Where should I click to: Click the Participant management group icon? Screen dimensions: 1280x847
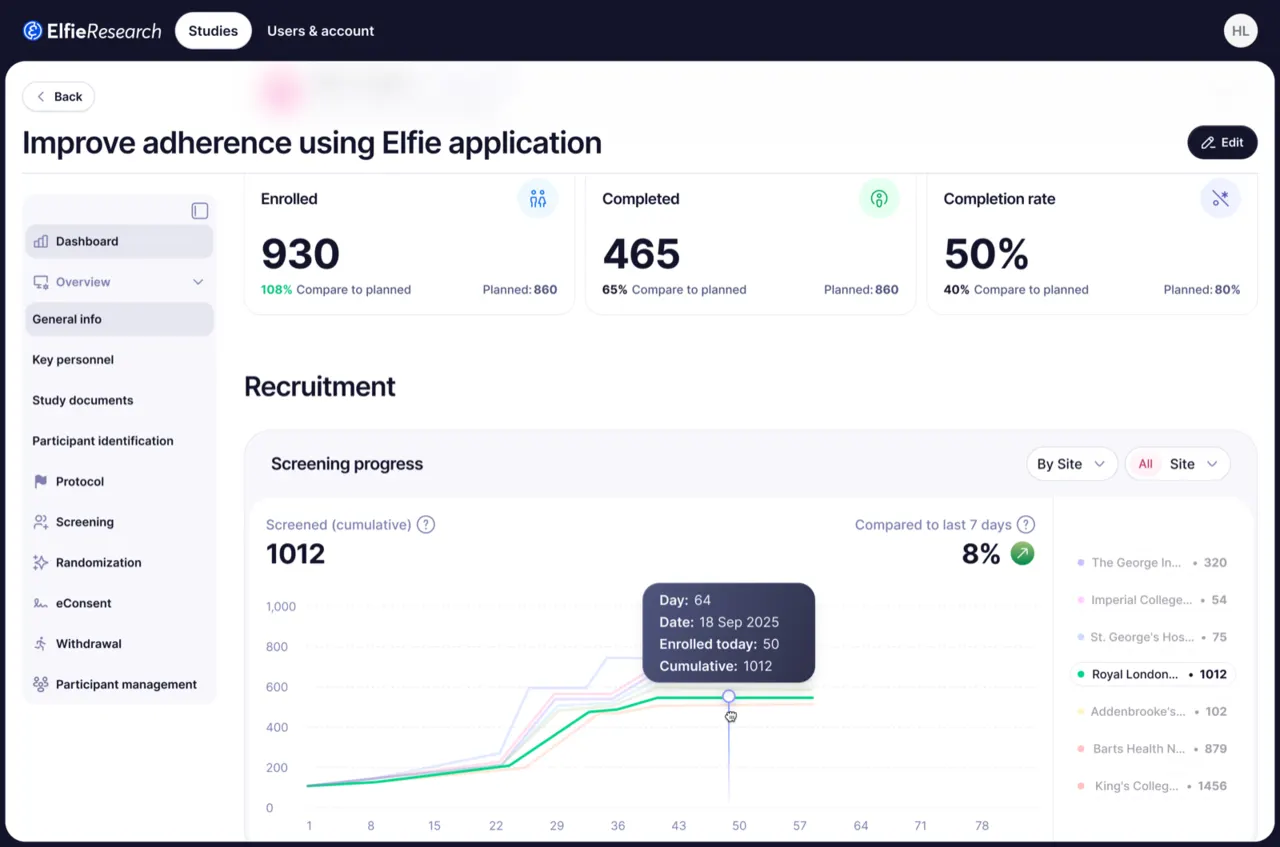tap(41, 685)
